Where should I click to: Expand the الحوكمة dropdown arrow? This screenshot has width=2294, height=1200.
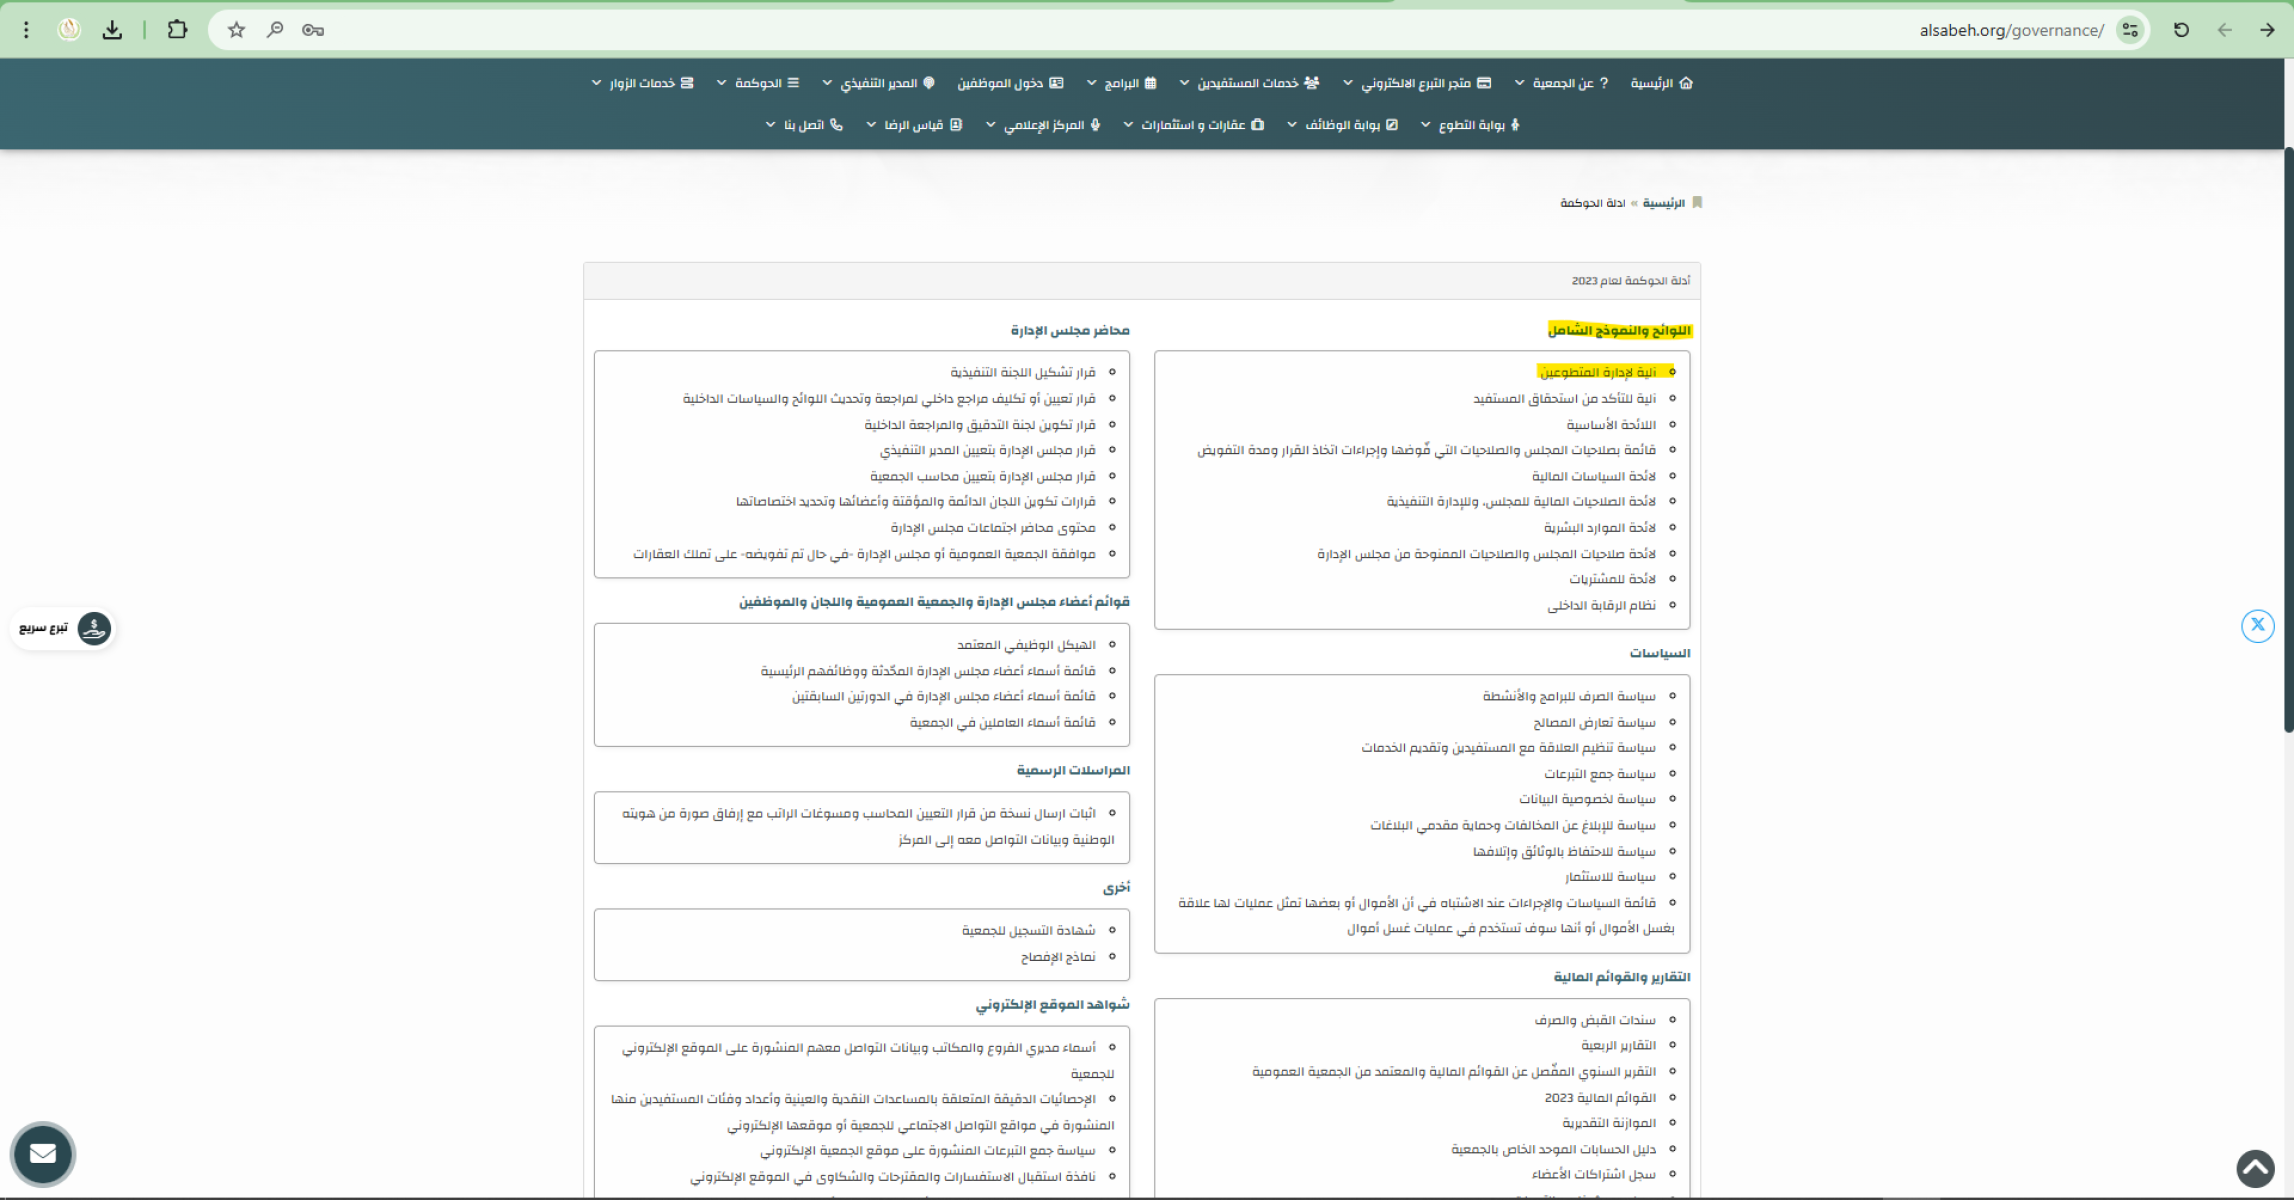(x=721, y=83)
